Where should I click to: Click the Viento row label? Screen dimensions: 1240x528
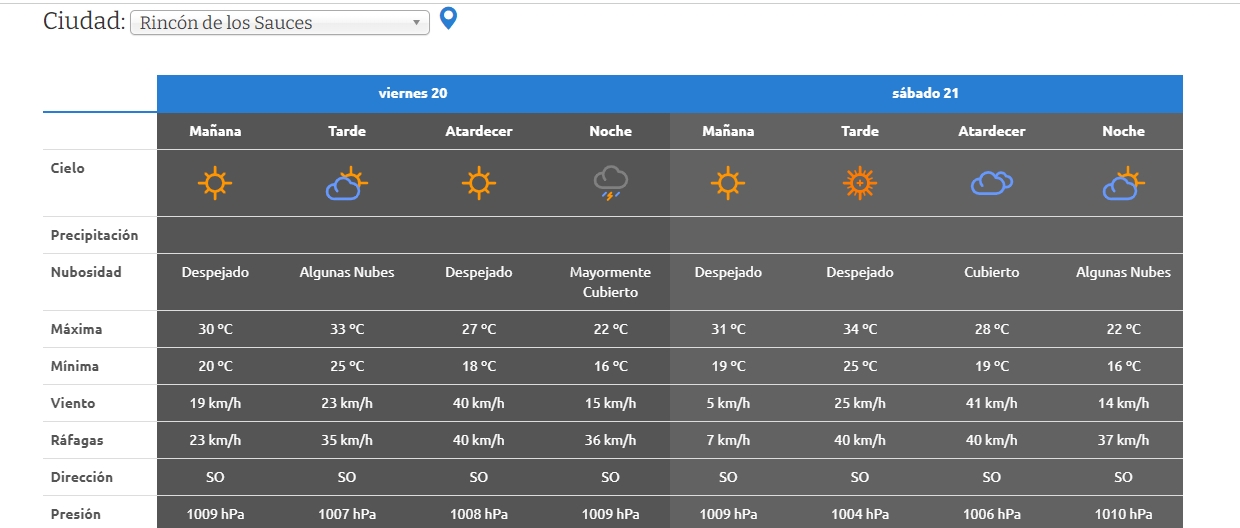click(73, 403)
